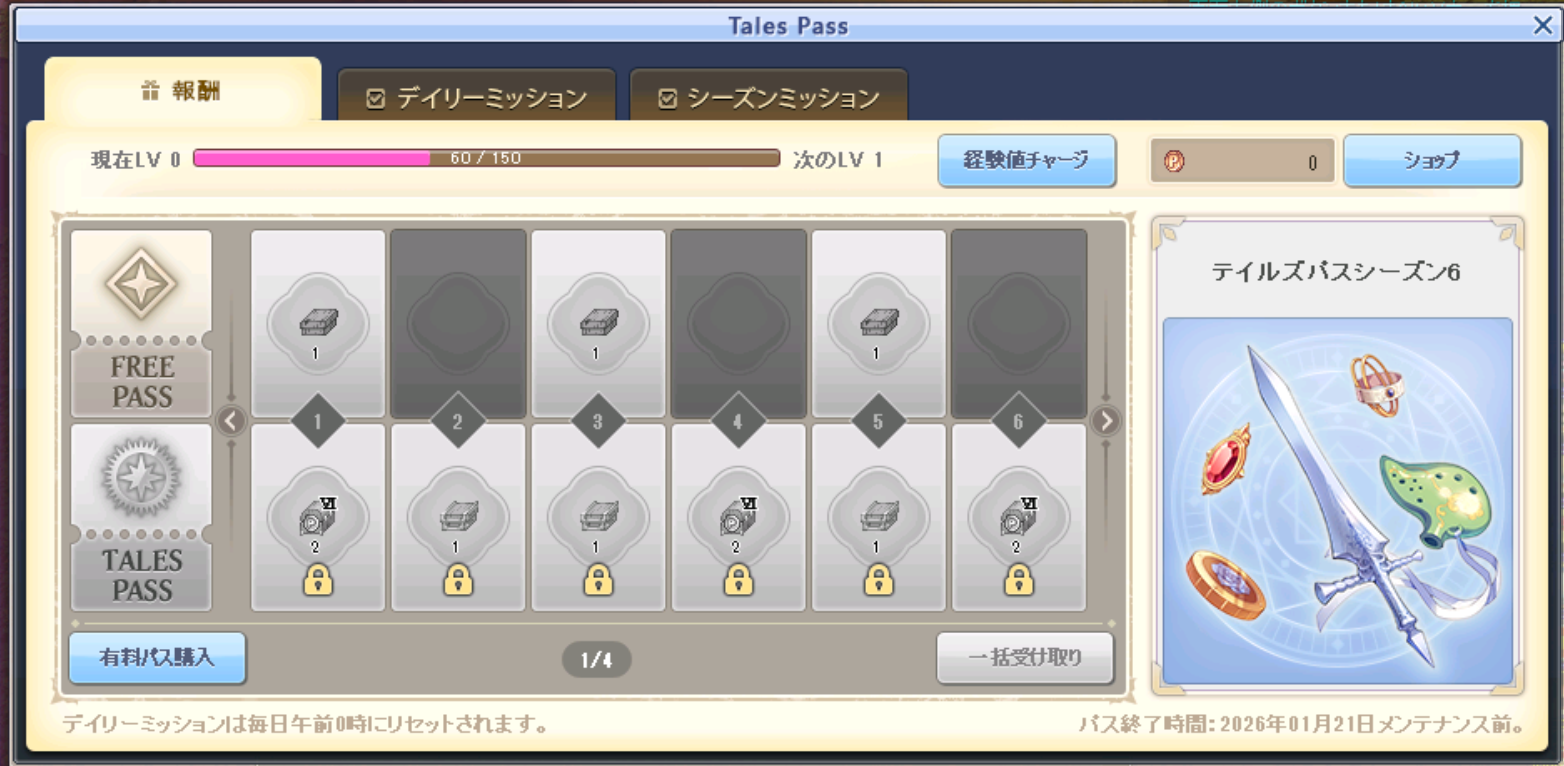Open the ショップ button
Screen dimensions: 1564x766
click(x=1432, y=161)
